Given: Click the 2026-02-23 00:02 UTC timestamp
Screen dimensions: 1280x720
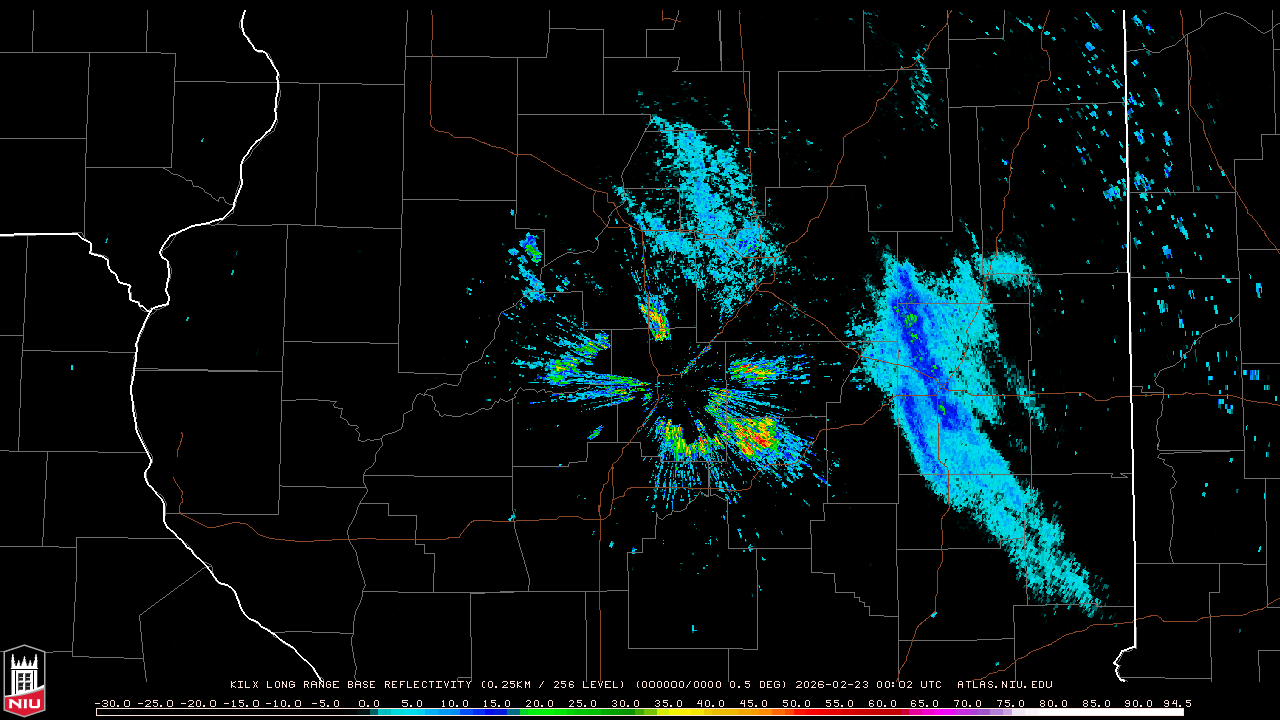Looking at the screenshot, I should [868, 685].
